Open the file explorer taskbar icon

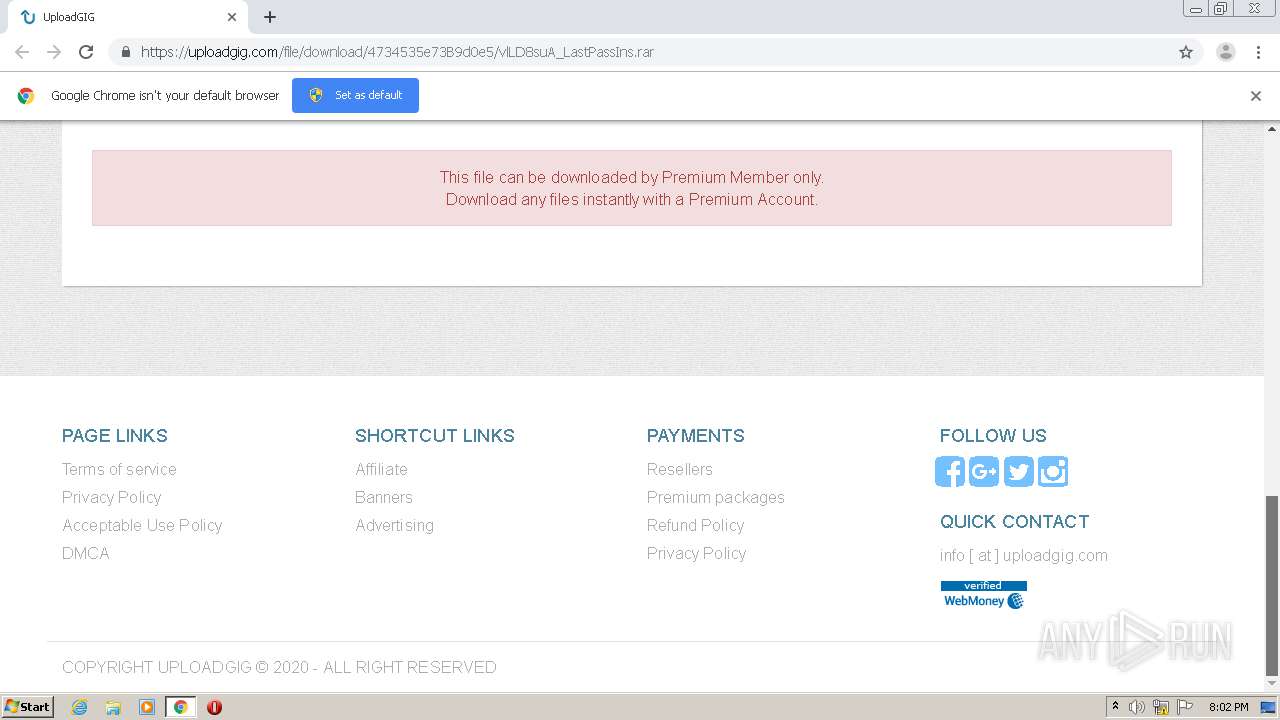[113, 707]
